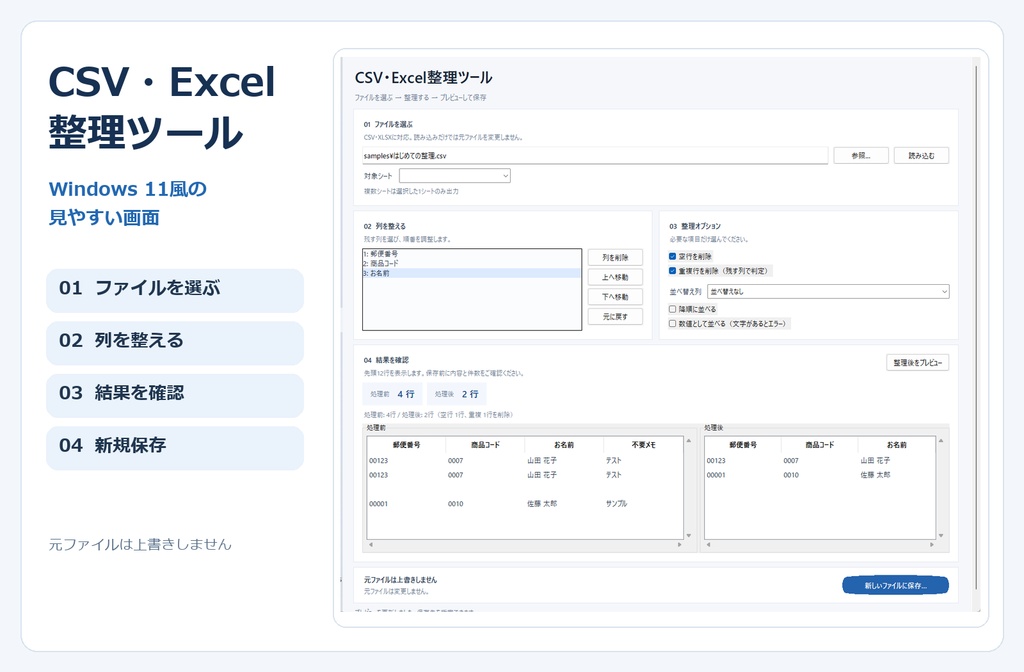Click 処理前 table scroll down arrow

688,536
